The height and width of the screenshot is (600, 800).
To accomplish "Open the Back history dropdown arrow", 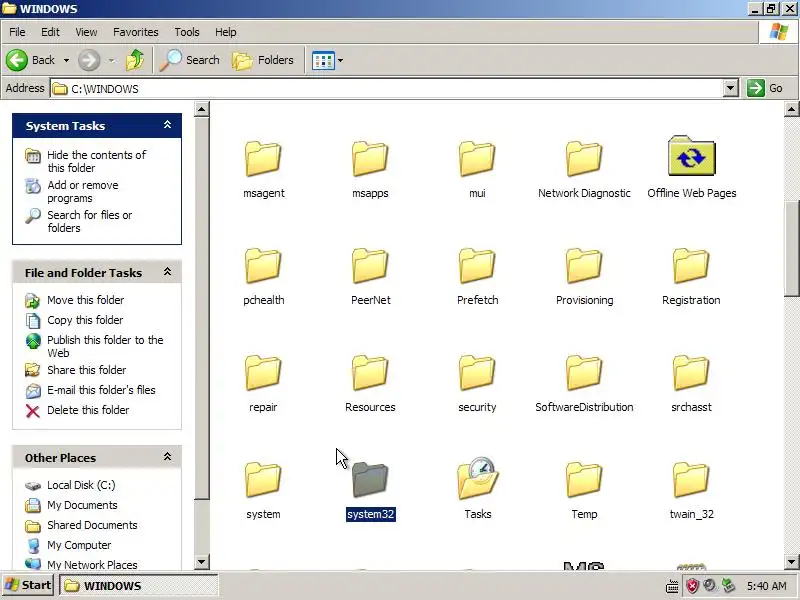I will [66, 61].
